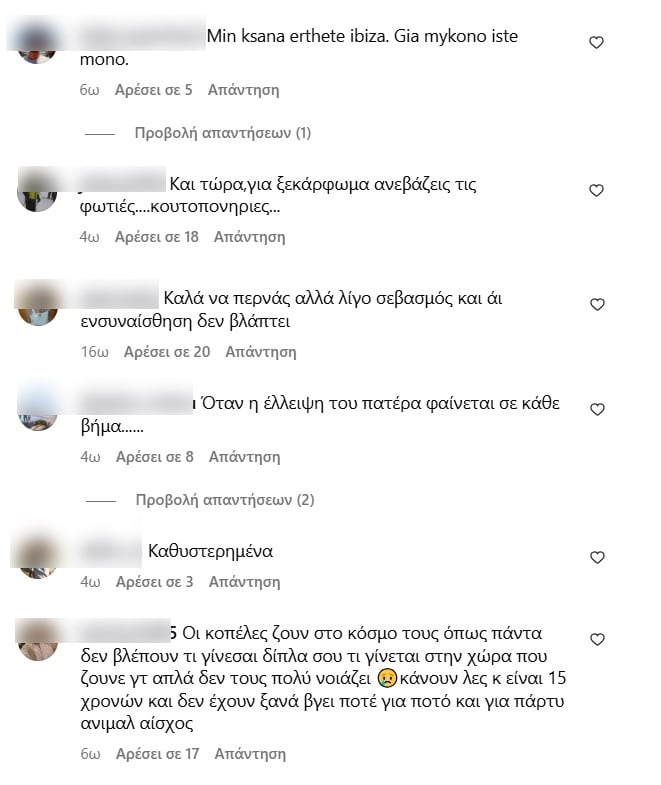Screen dimensions: 661x785
Task: Like the 'Καθυστερημένα' comment
Action: tap(597, 557)
